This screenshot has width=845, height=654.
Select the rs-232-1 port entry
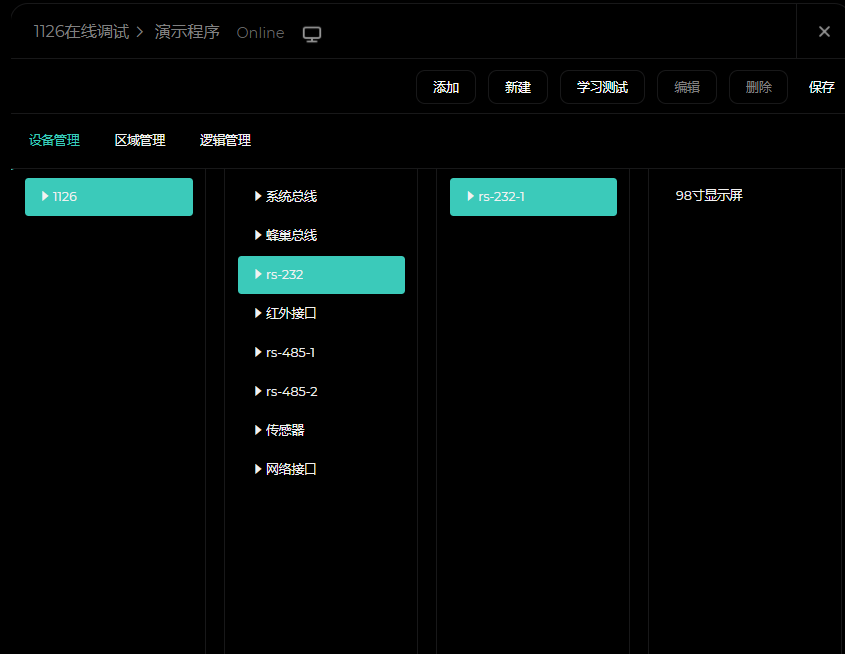[x=534, y=197]
